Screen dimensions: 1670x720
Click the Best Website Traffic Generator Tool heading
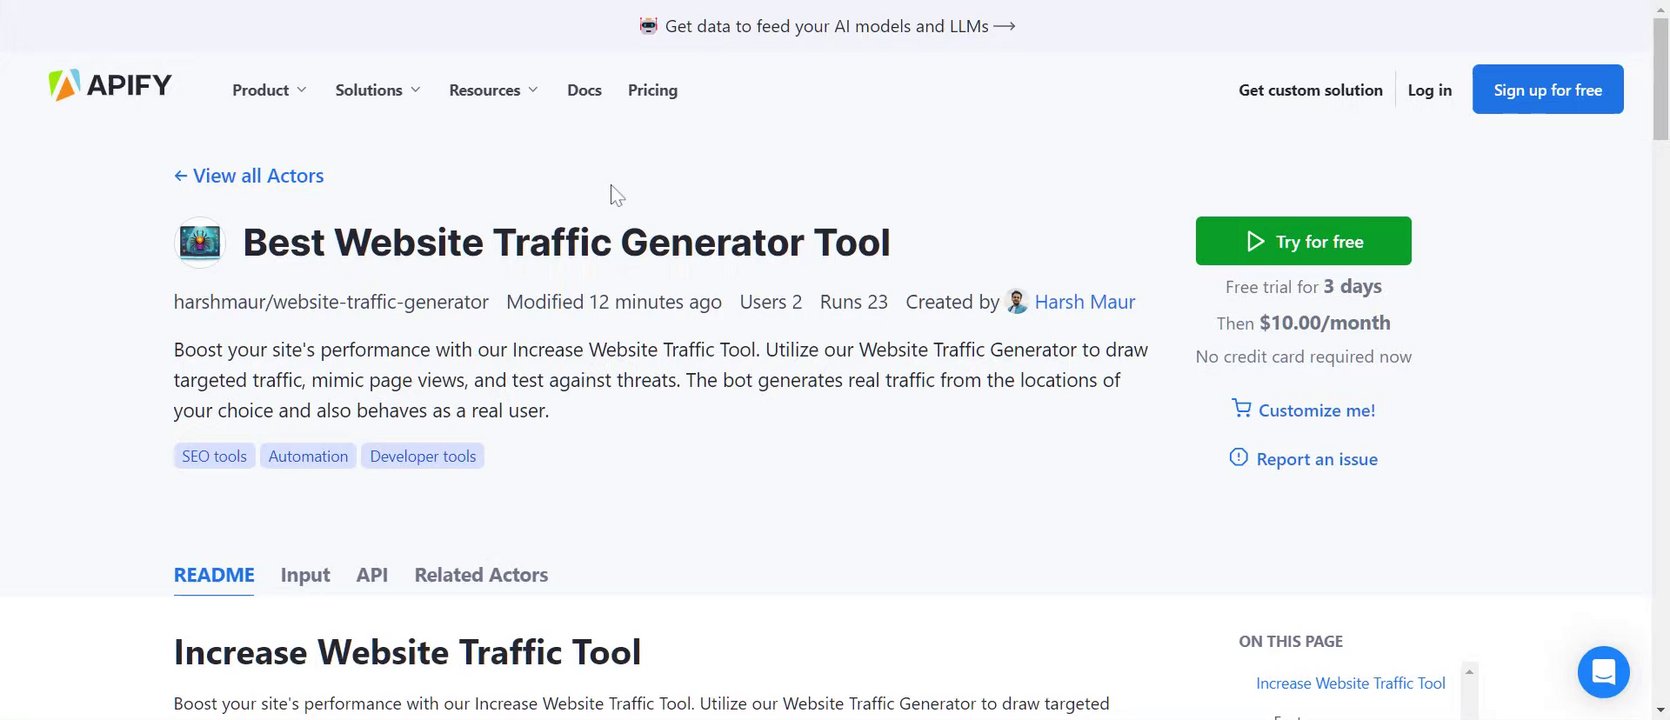pyautogui.click(x=567, y=243)
